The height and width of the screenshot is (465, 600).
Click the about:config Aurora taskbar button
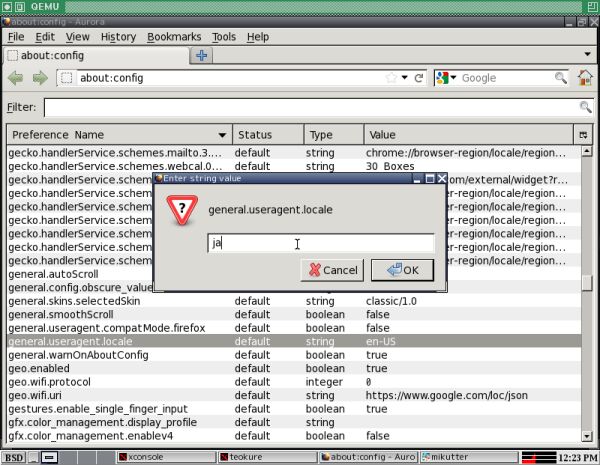368,457
